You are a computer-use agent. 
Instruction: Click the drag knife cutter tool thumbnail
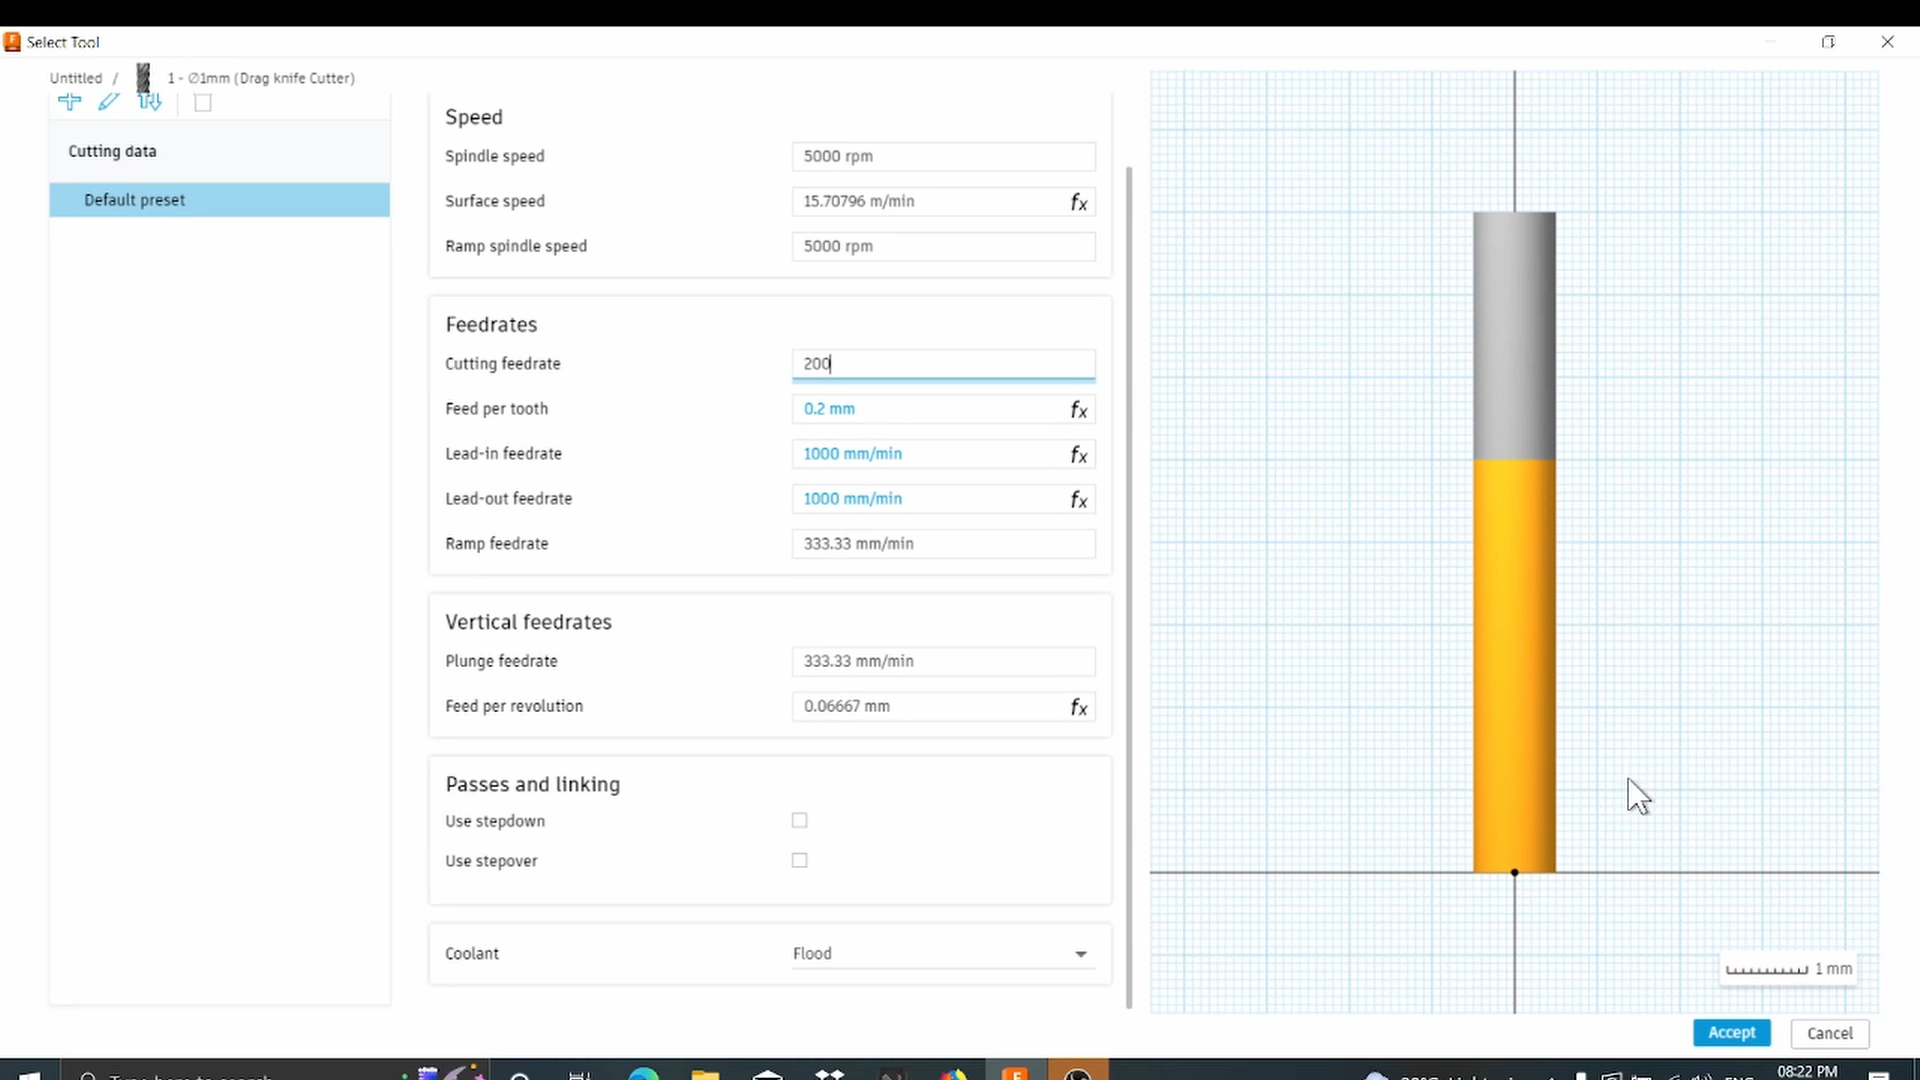143,78
